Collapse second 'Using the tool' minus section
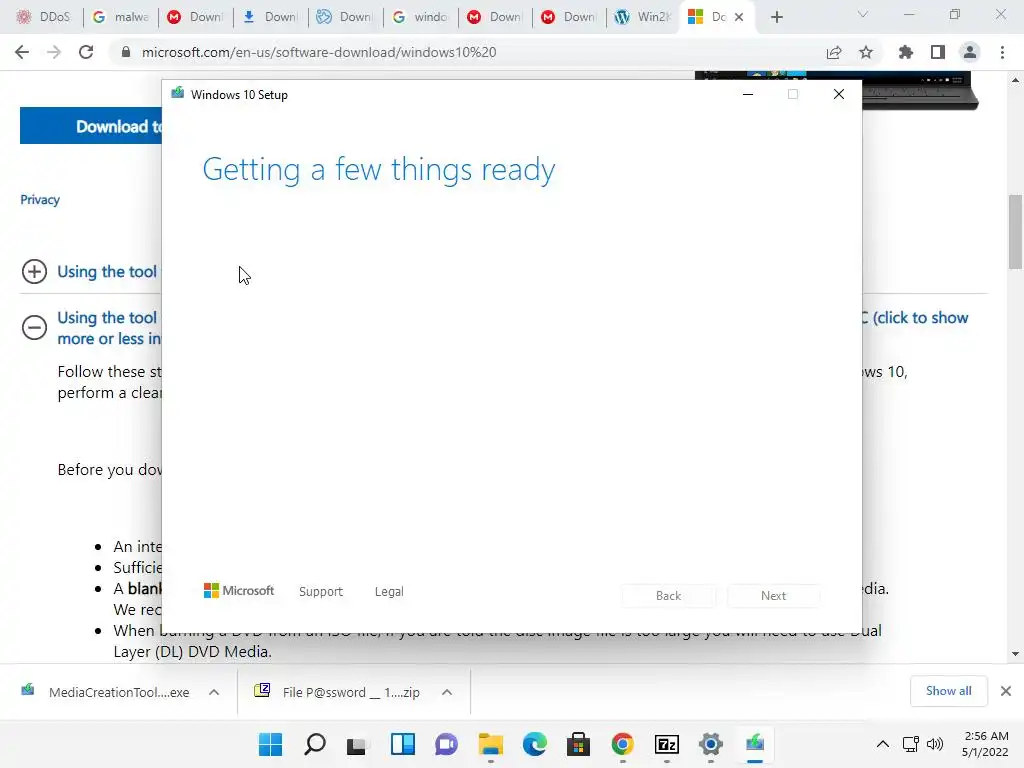1024x768 pixels. pyautogui.click(x=35, y=327)
